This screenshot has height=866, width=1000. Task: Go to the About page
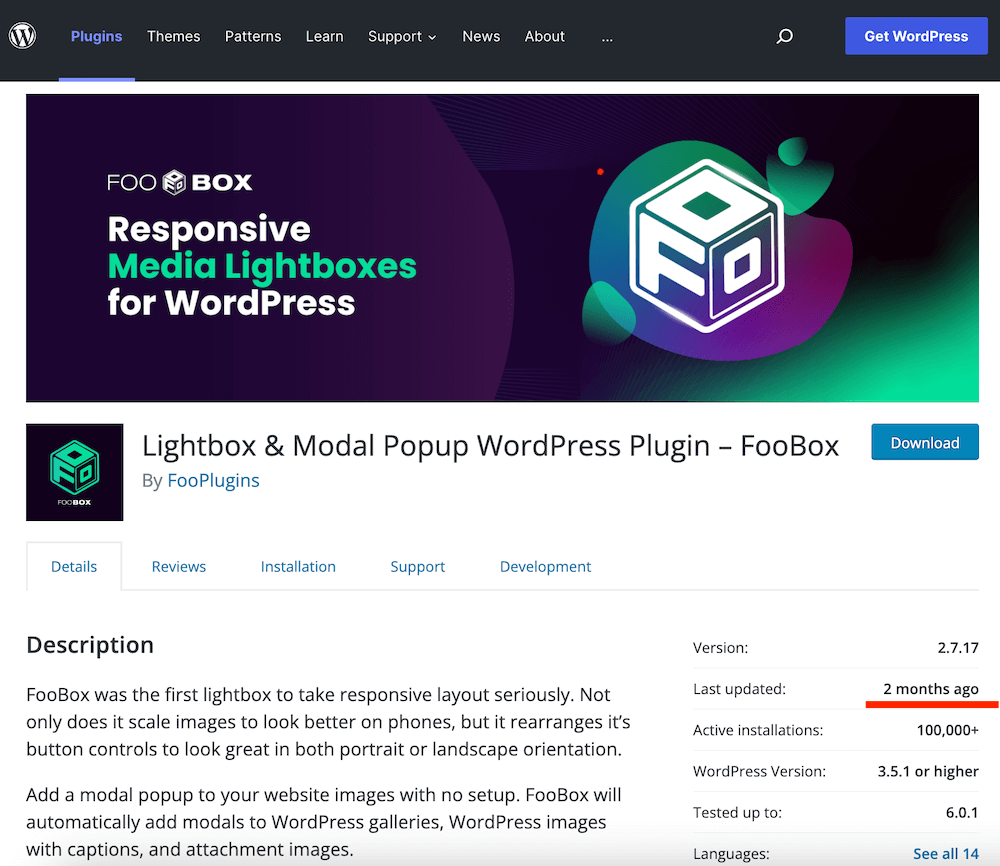point(545,36)
